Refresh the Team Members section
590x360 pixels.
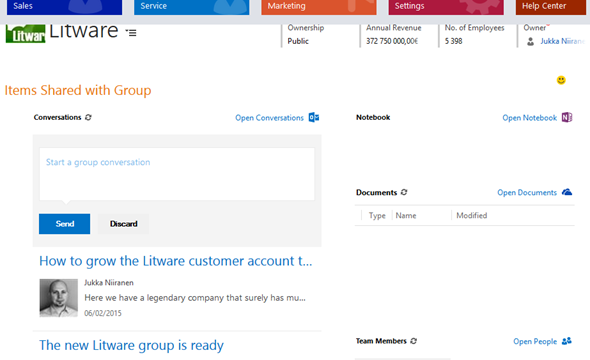point(414,341)
